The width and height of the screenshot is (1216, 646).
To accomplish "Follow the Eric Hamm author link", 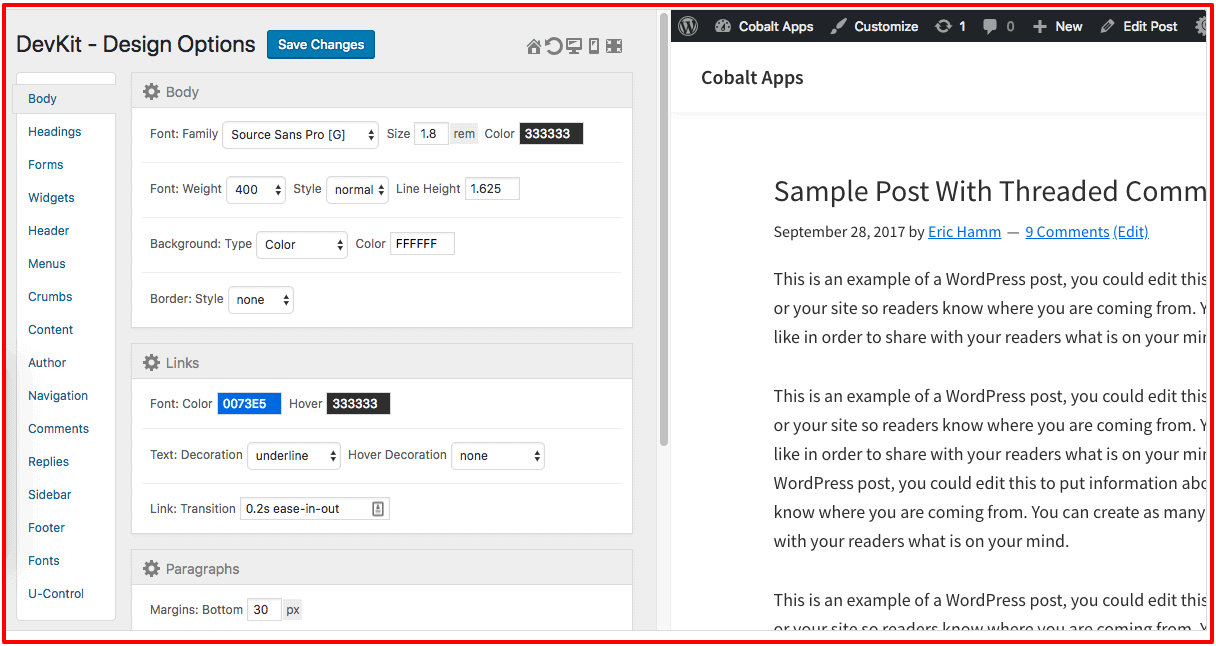I will (964, 232).
